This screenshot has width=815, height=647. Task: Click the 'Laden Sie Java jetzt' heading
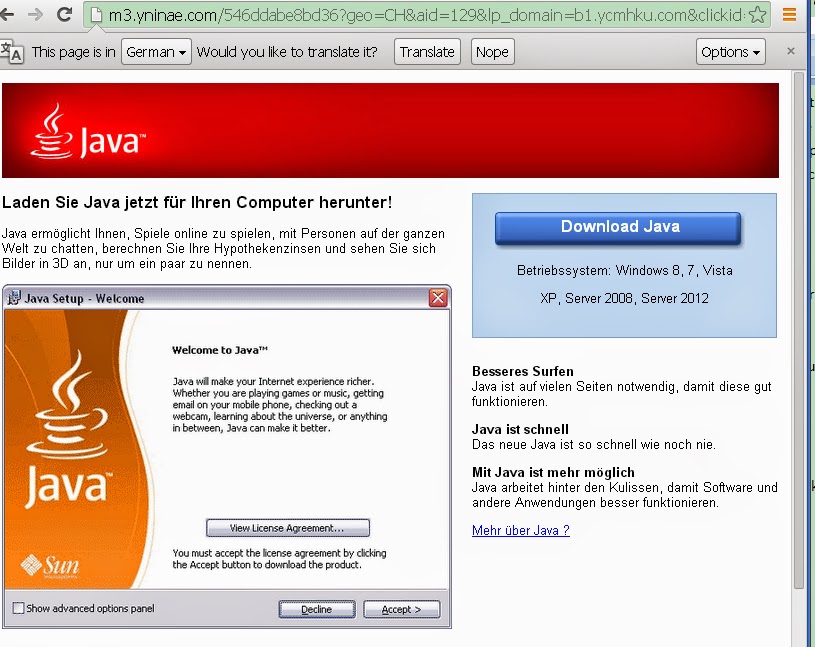[x=197, y=202]
